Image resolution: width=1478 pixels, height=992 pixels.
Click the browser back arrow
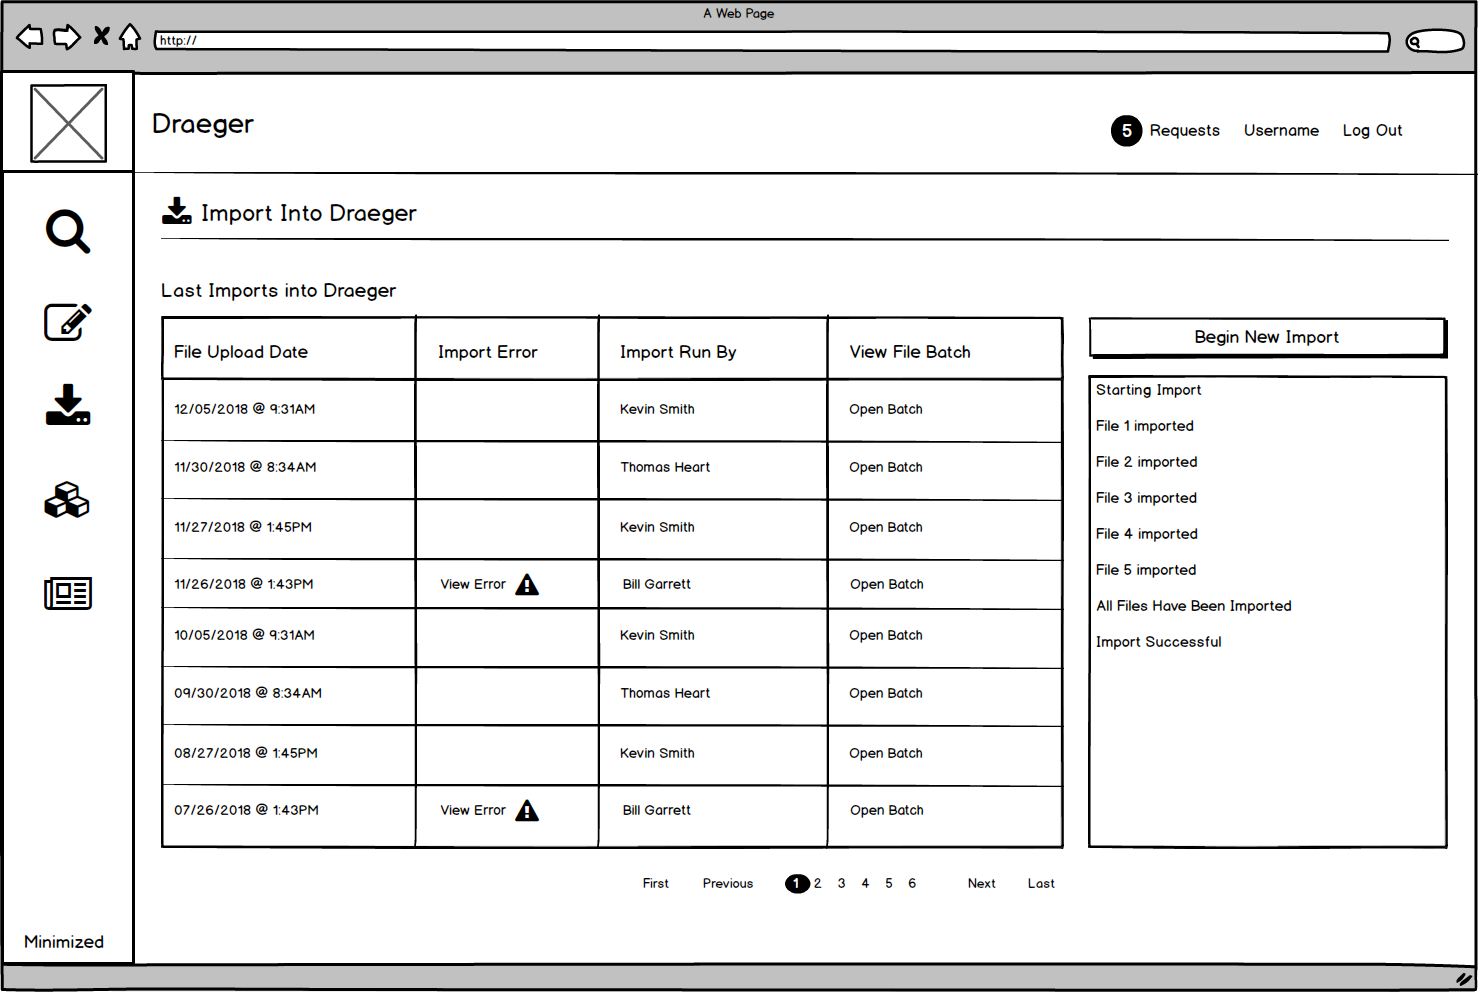[x=30, y=38]
